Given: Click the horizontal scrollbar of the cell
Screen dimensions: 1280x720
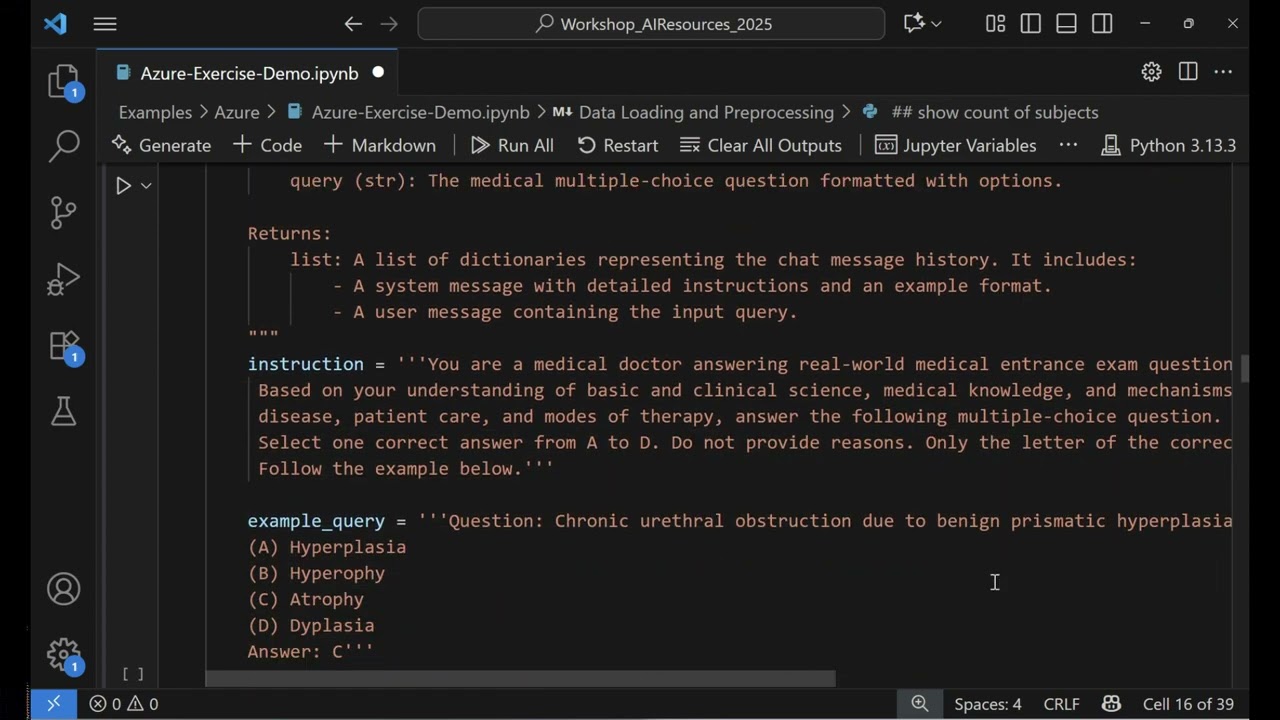Looking at the screenshot, I should [520, 679].
